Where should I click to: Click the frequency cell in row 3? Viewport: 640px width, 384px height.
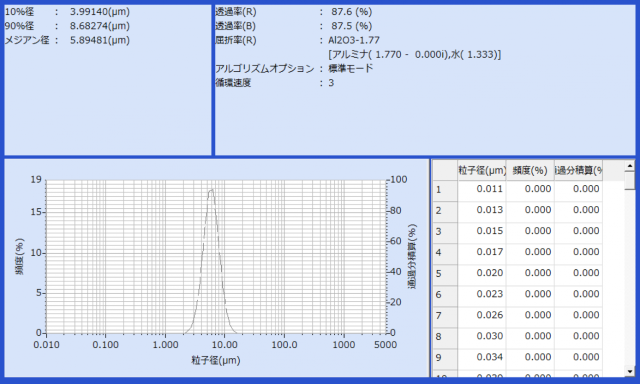click(x=530, y=232)
